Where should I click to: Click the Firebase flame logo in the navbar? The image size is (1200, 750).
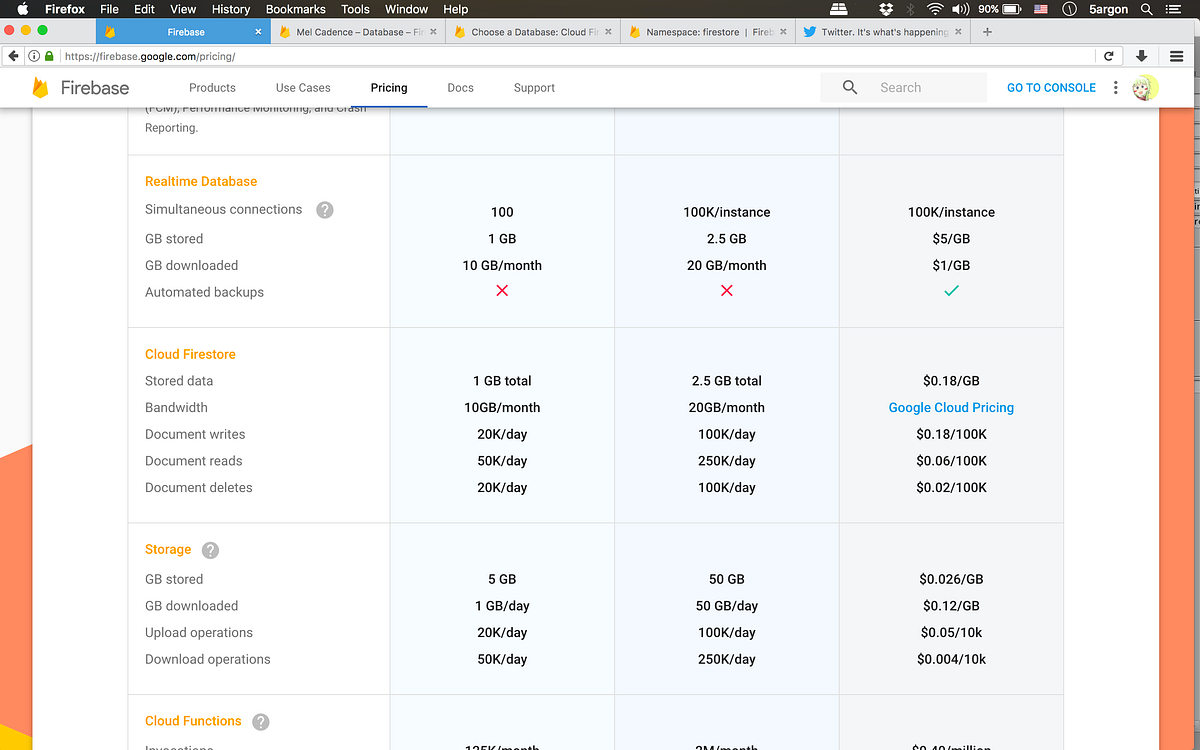[x=40, y=88]
